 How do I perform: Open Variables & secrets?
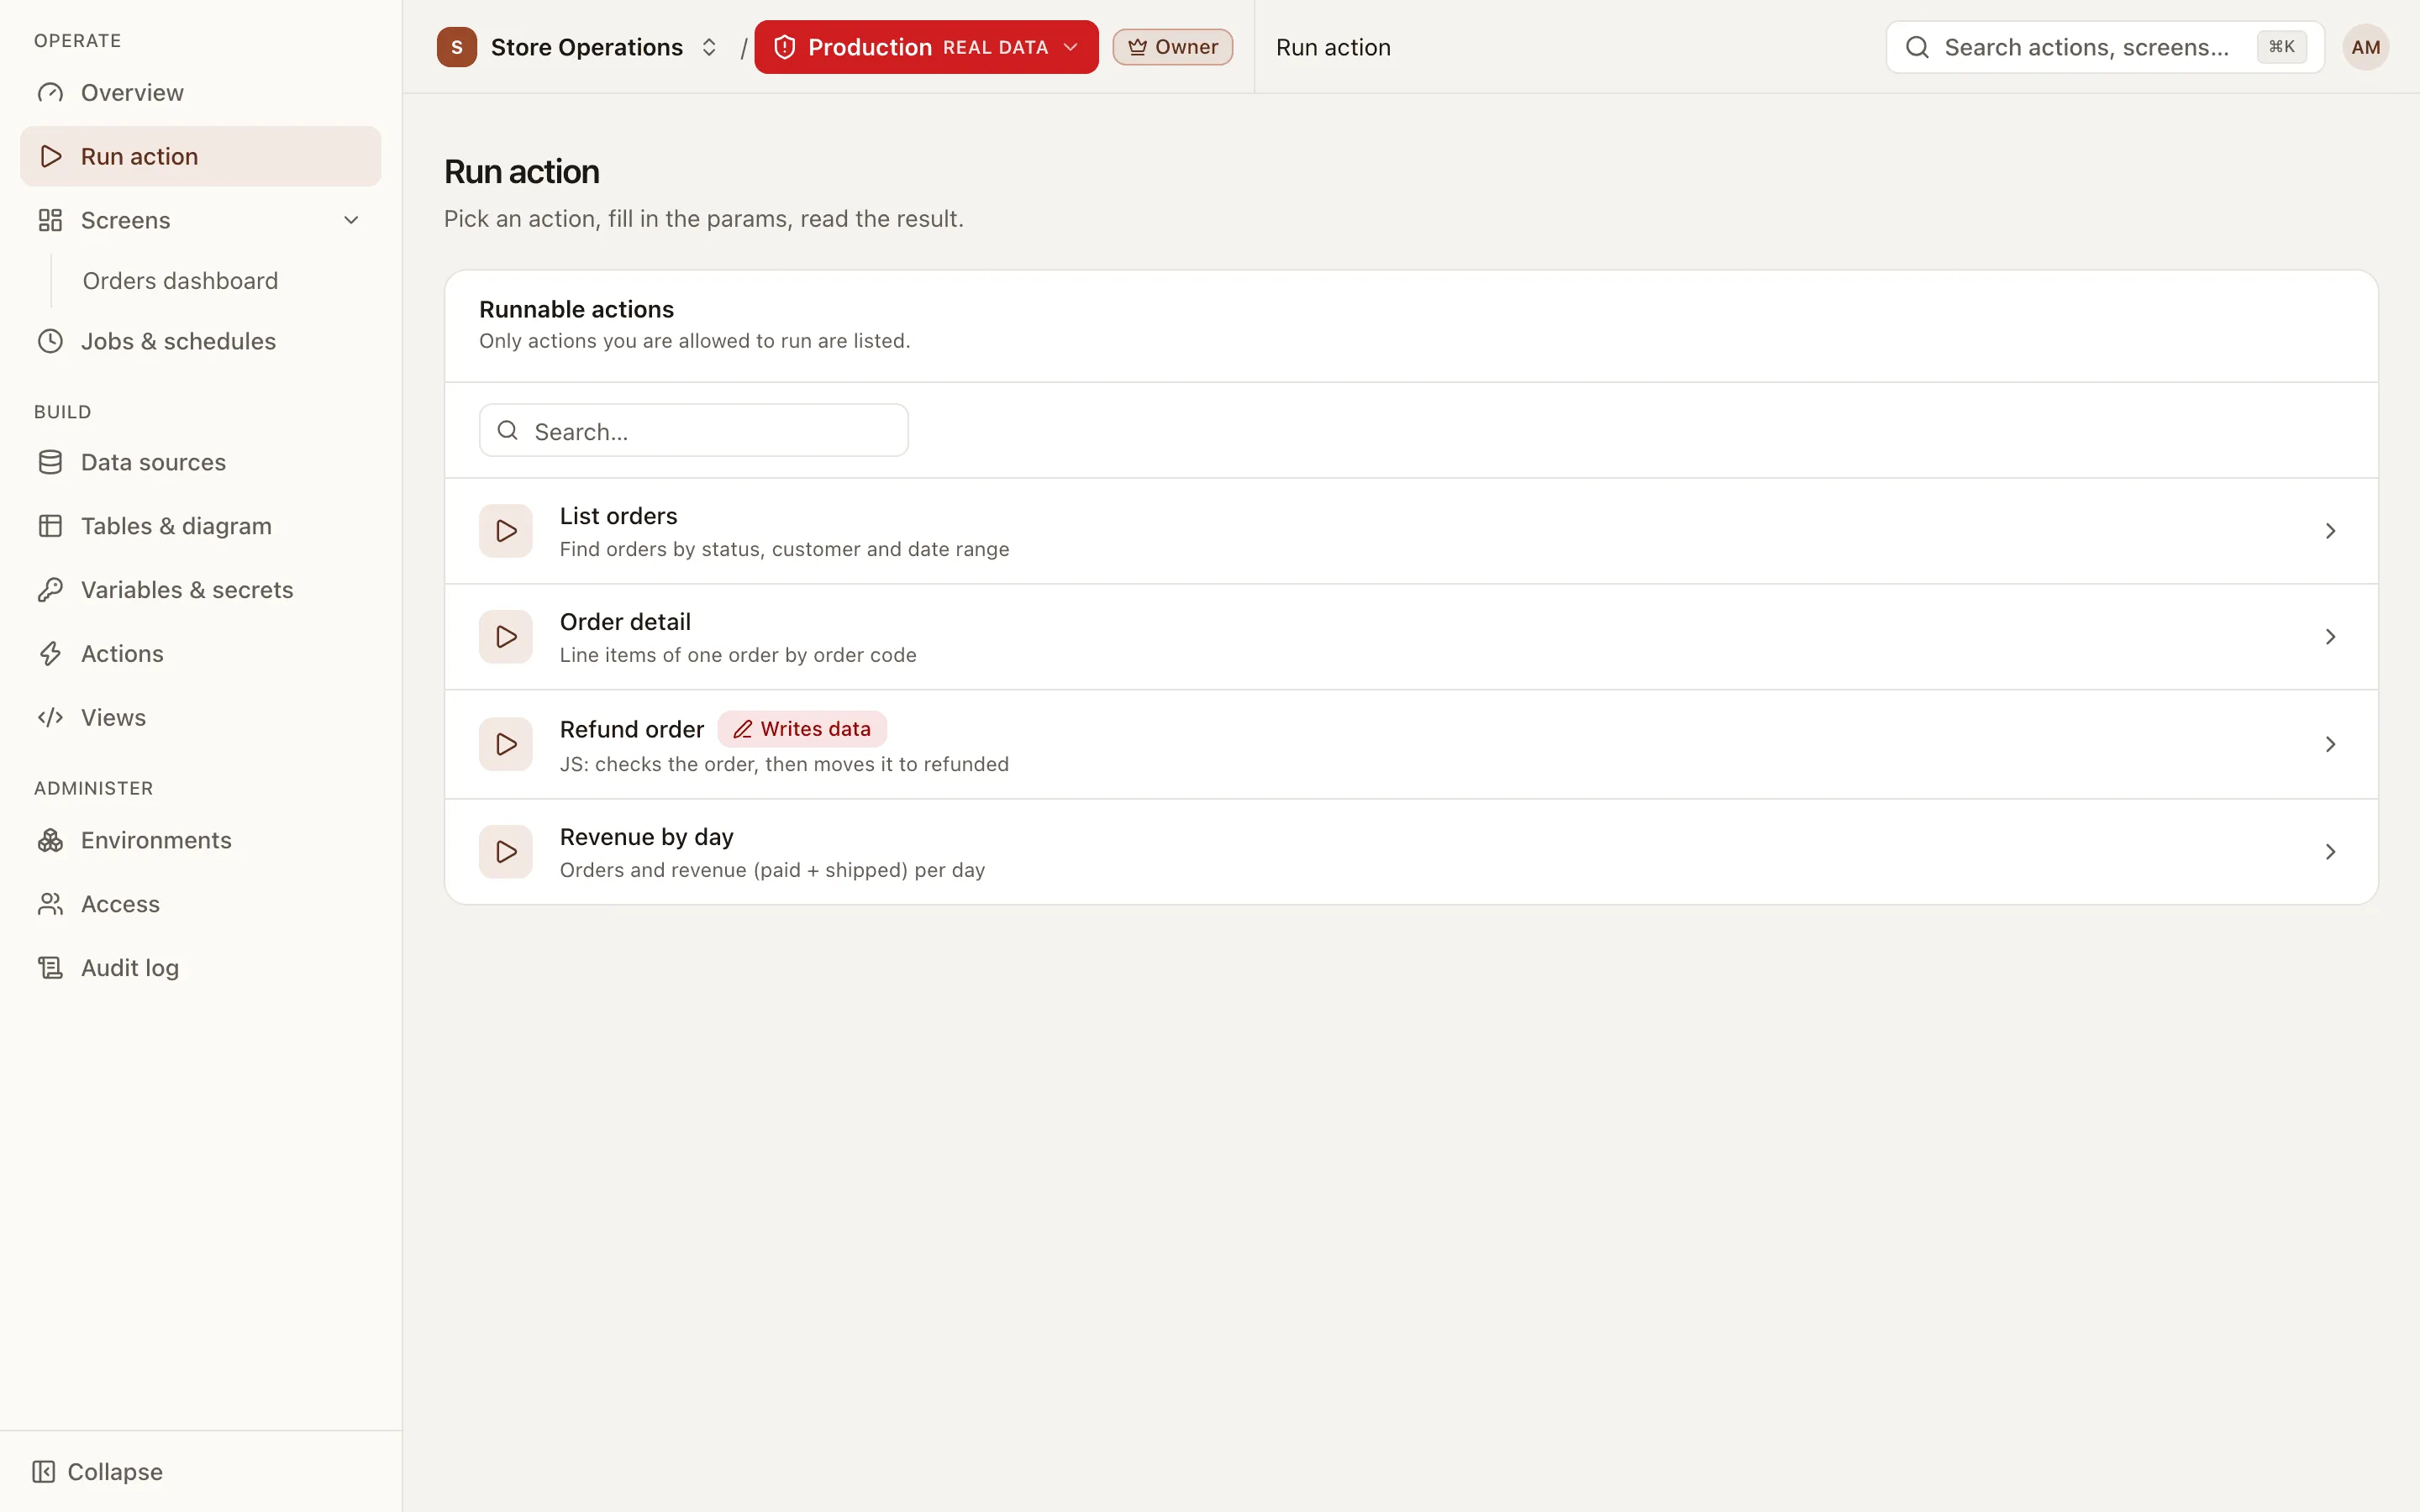tap(200, 590)
